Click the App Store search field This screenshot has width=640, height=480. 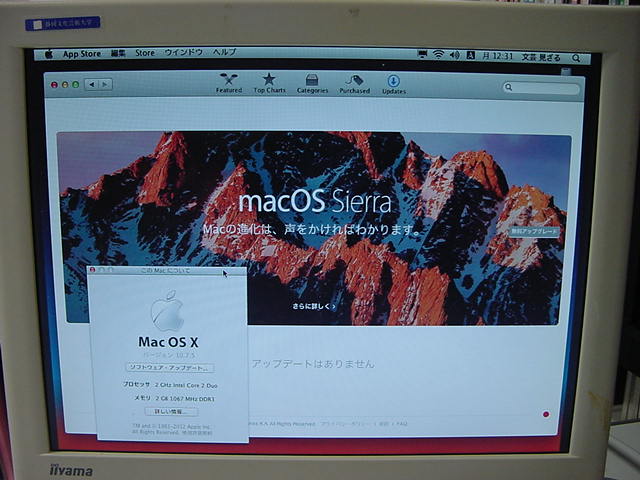[x=541, y=88]
